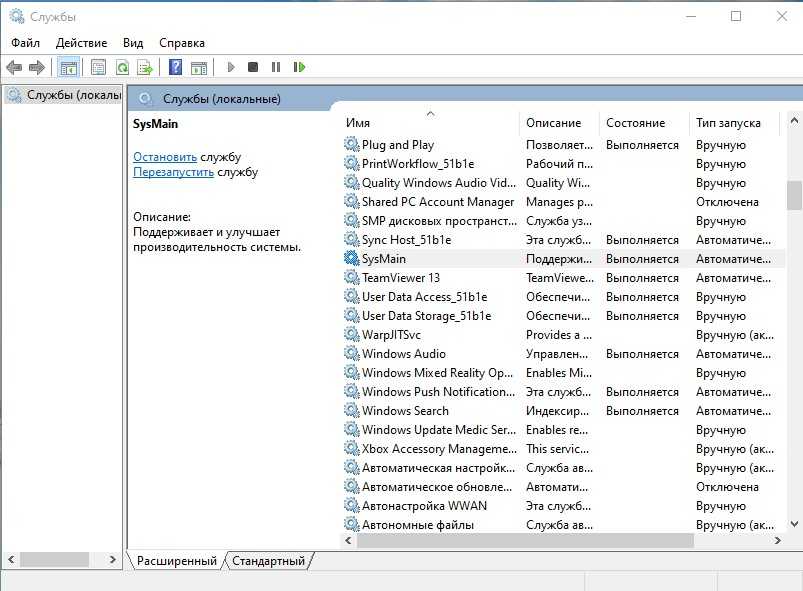Select the PrintWorkflow_51b1e service

click(562, 164)
